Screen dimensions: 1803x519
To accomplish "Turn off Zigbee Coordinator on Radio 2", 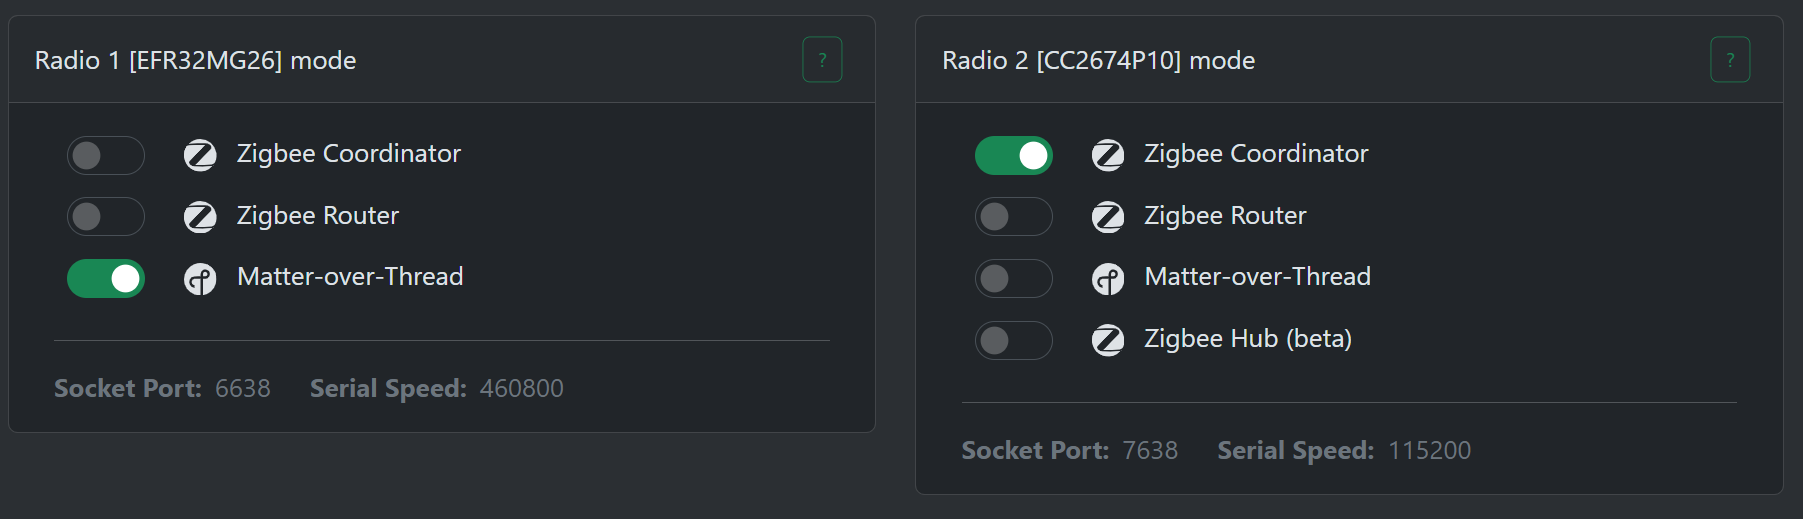I will 1014,155.
